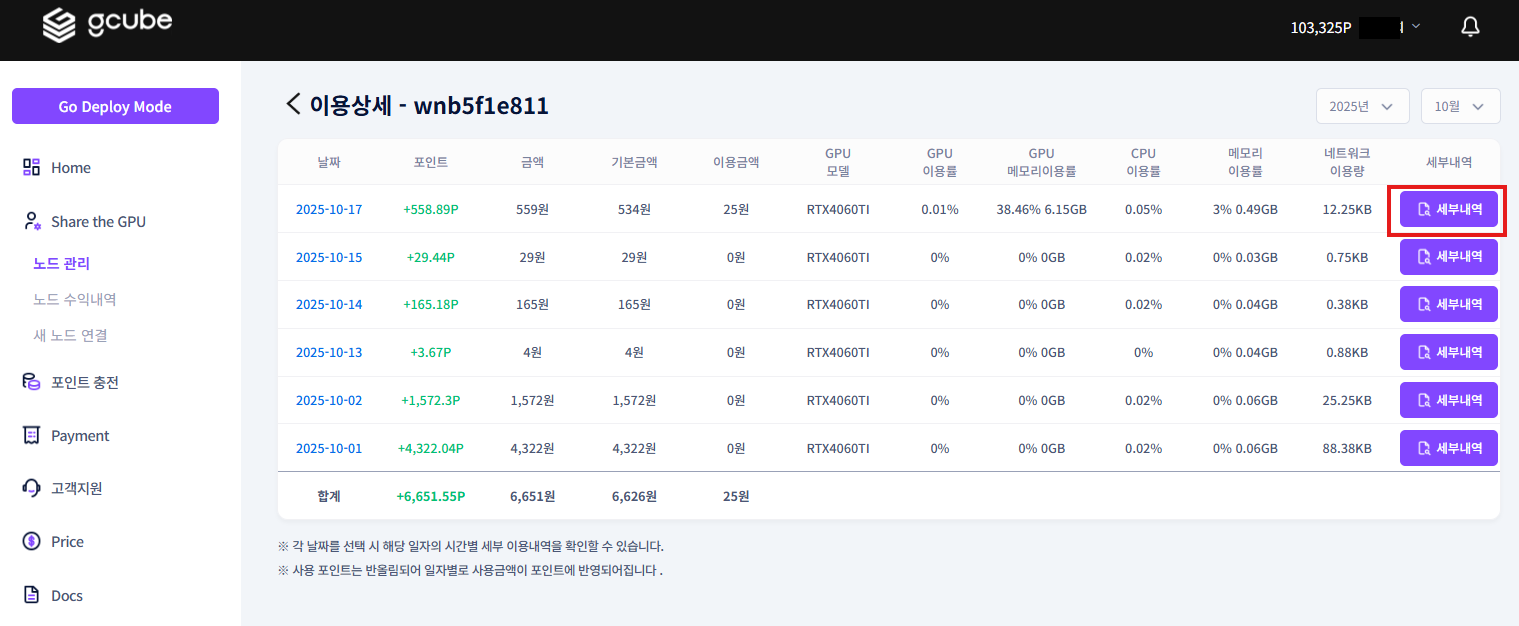The width and height of the screenshot is (1519, 626).
Task: Open 세부내역 for the 2025-10-17 row
Action: tap(1448, 209)
